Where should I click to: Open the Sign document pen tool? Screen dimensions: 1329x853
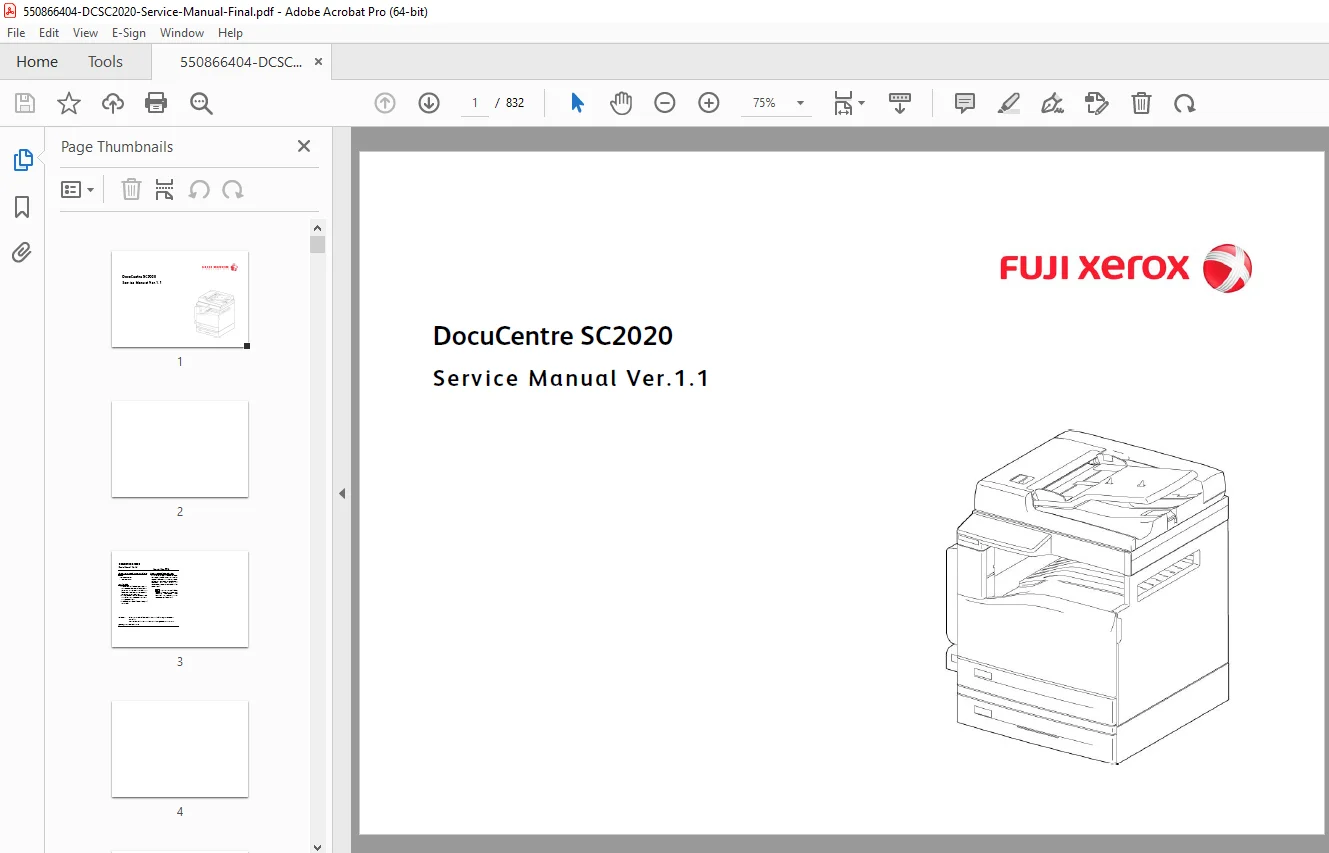point(1053,103)
